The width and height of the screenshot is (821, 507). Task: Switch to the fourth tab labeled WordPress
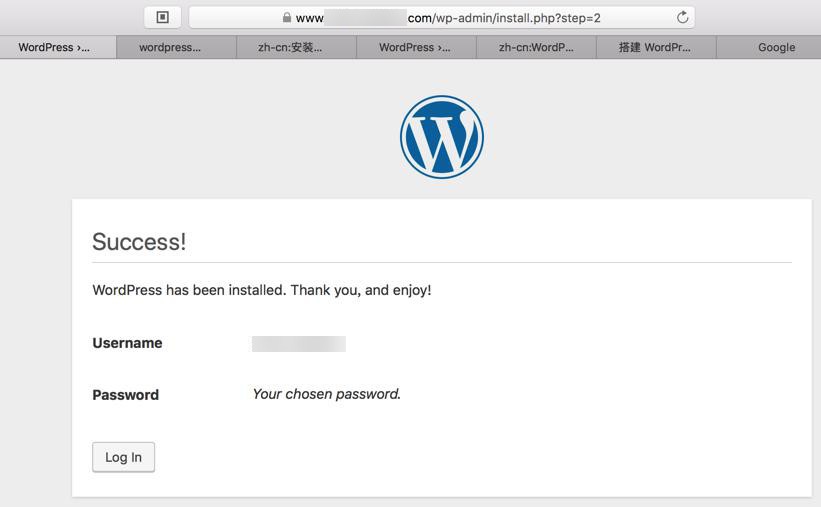tap(415, 47)
